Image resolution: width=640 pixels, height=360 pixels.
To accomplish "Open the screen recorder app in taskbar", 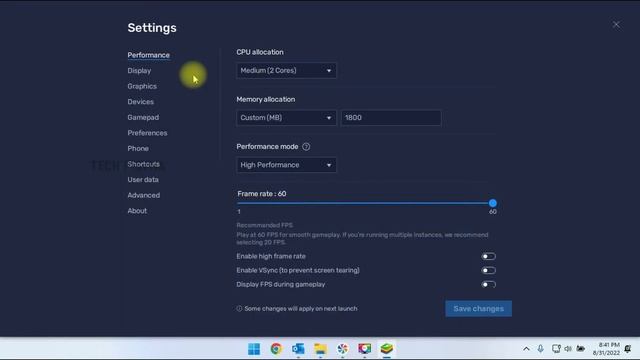I will click(x=364, y=349).
